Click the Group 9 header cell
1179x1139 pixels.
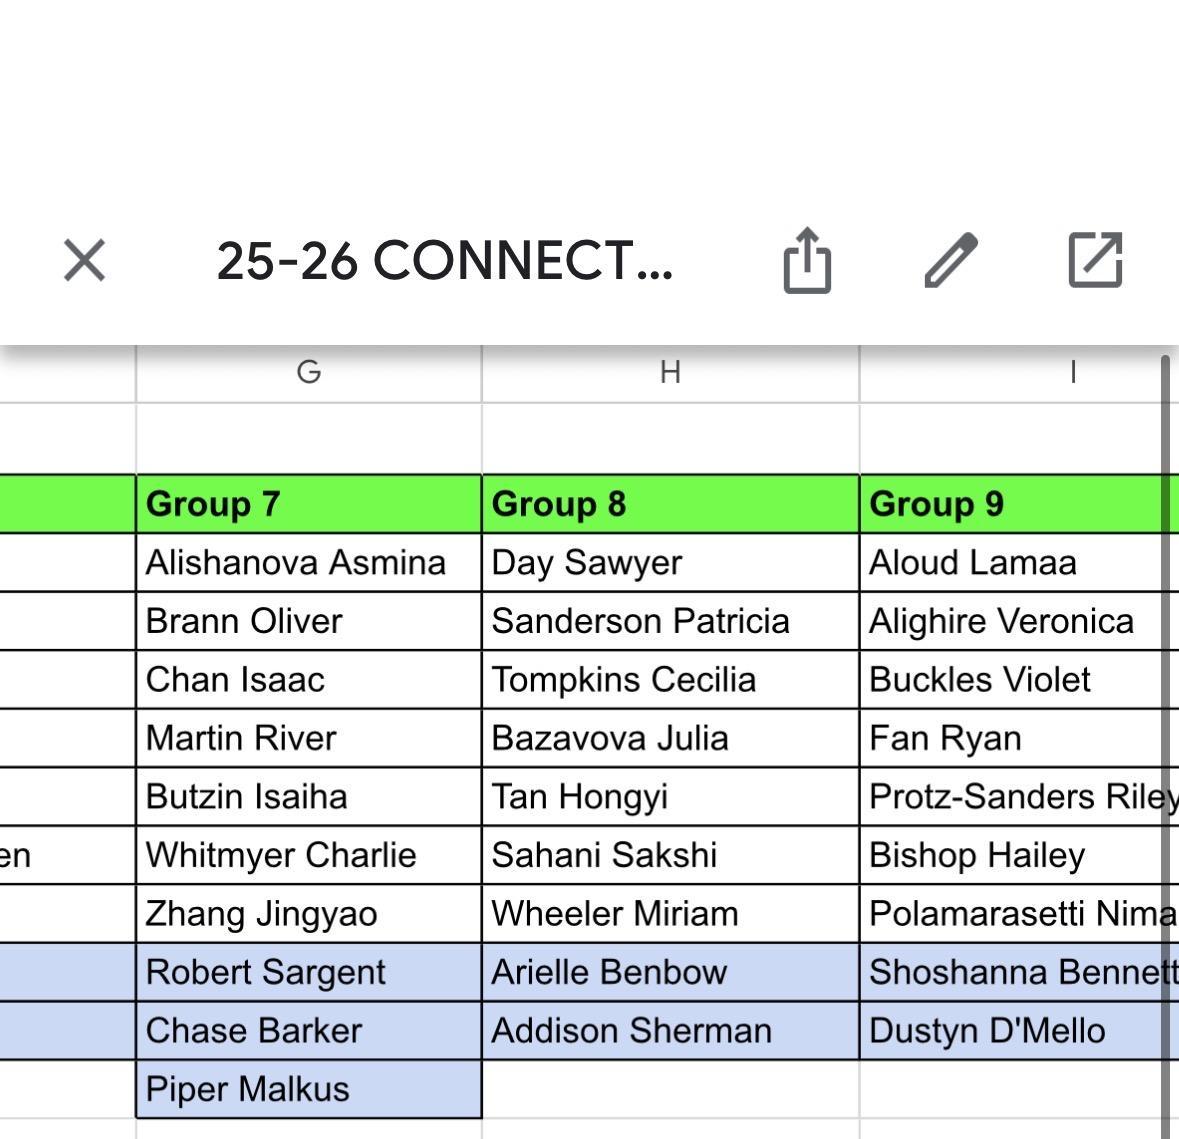[1010, 504]
